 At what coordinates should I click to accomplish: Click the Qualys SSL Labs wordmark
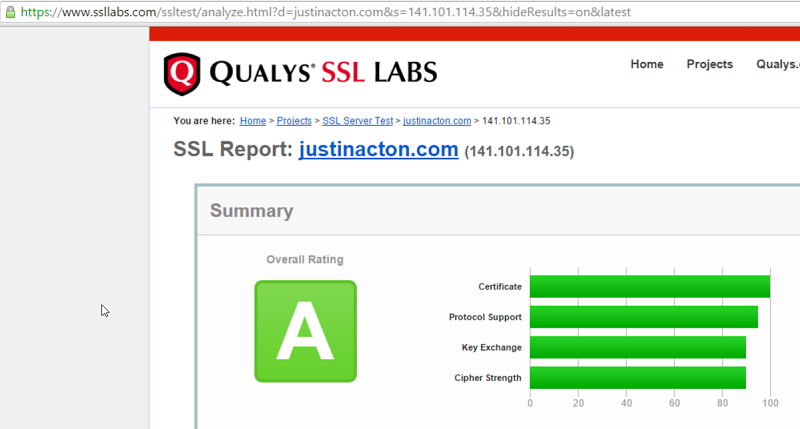pos(323,72)
